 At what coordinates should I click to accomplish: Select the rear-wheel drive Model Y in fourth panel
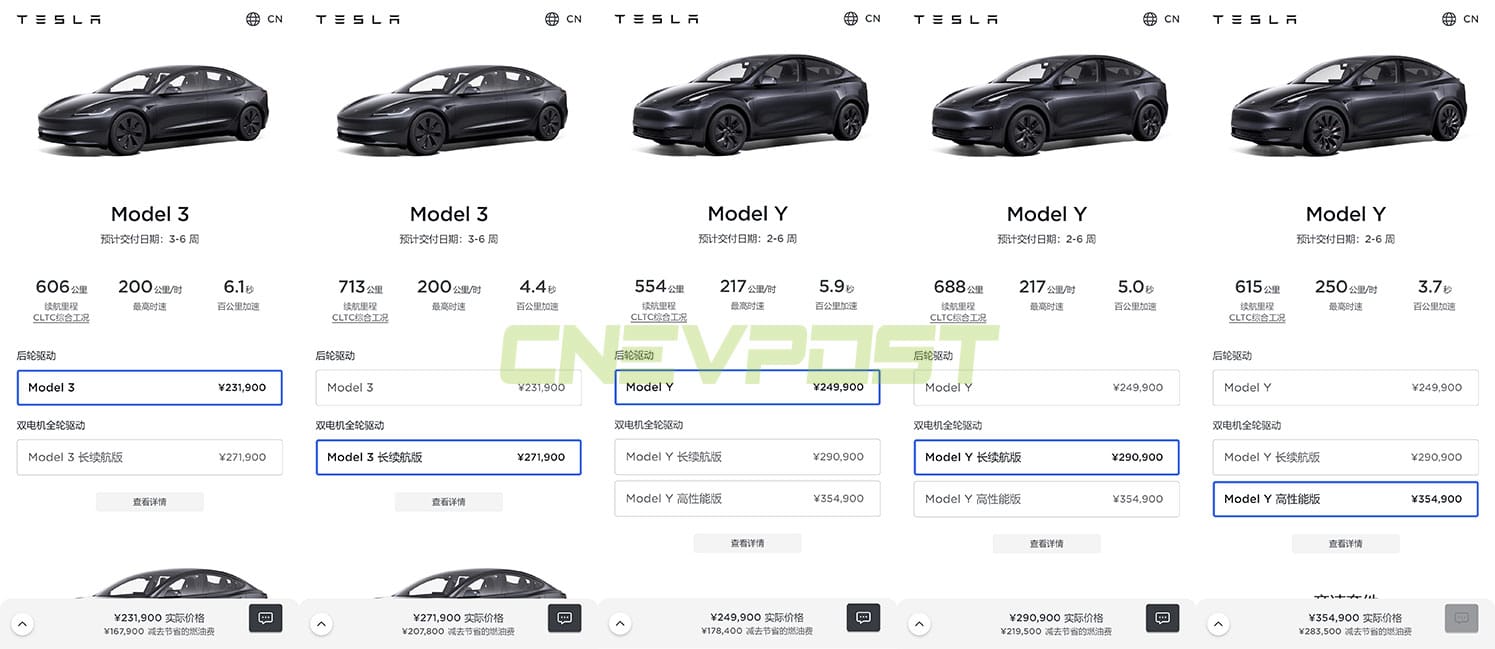point(1046,387)
